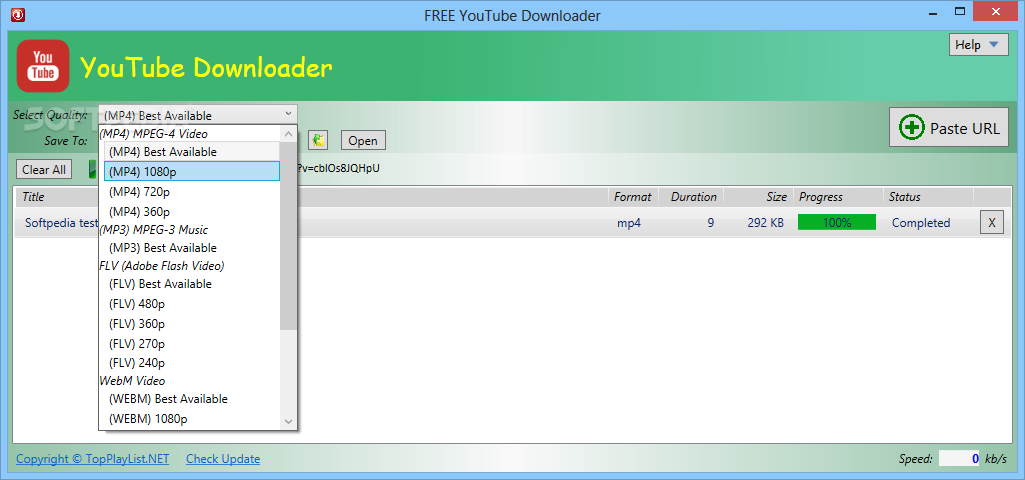Sort by the Title column header
The image size is (1025, 480).
click(x=33, y=197)
